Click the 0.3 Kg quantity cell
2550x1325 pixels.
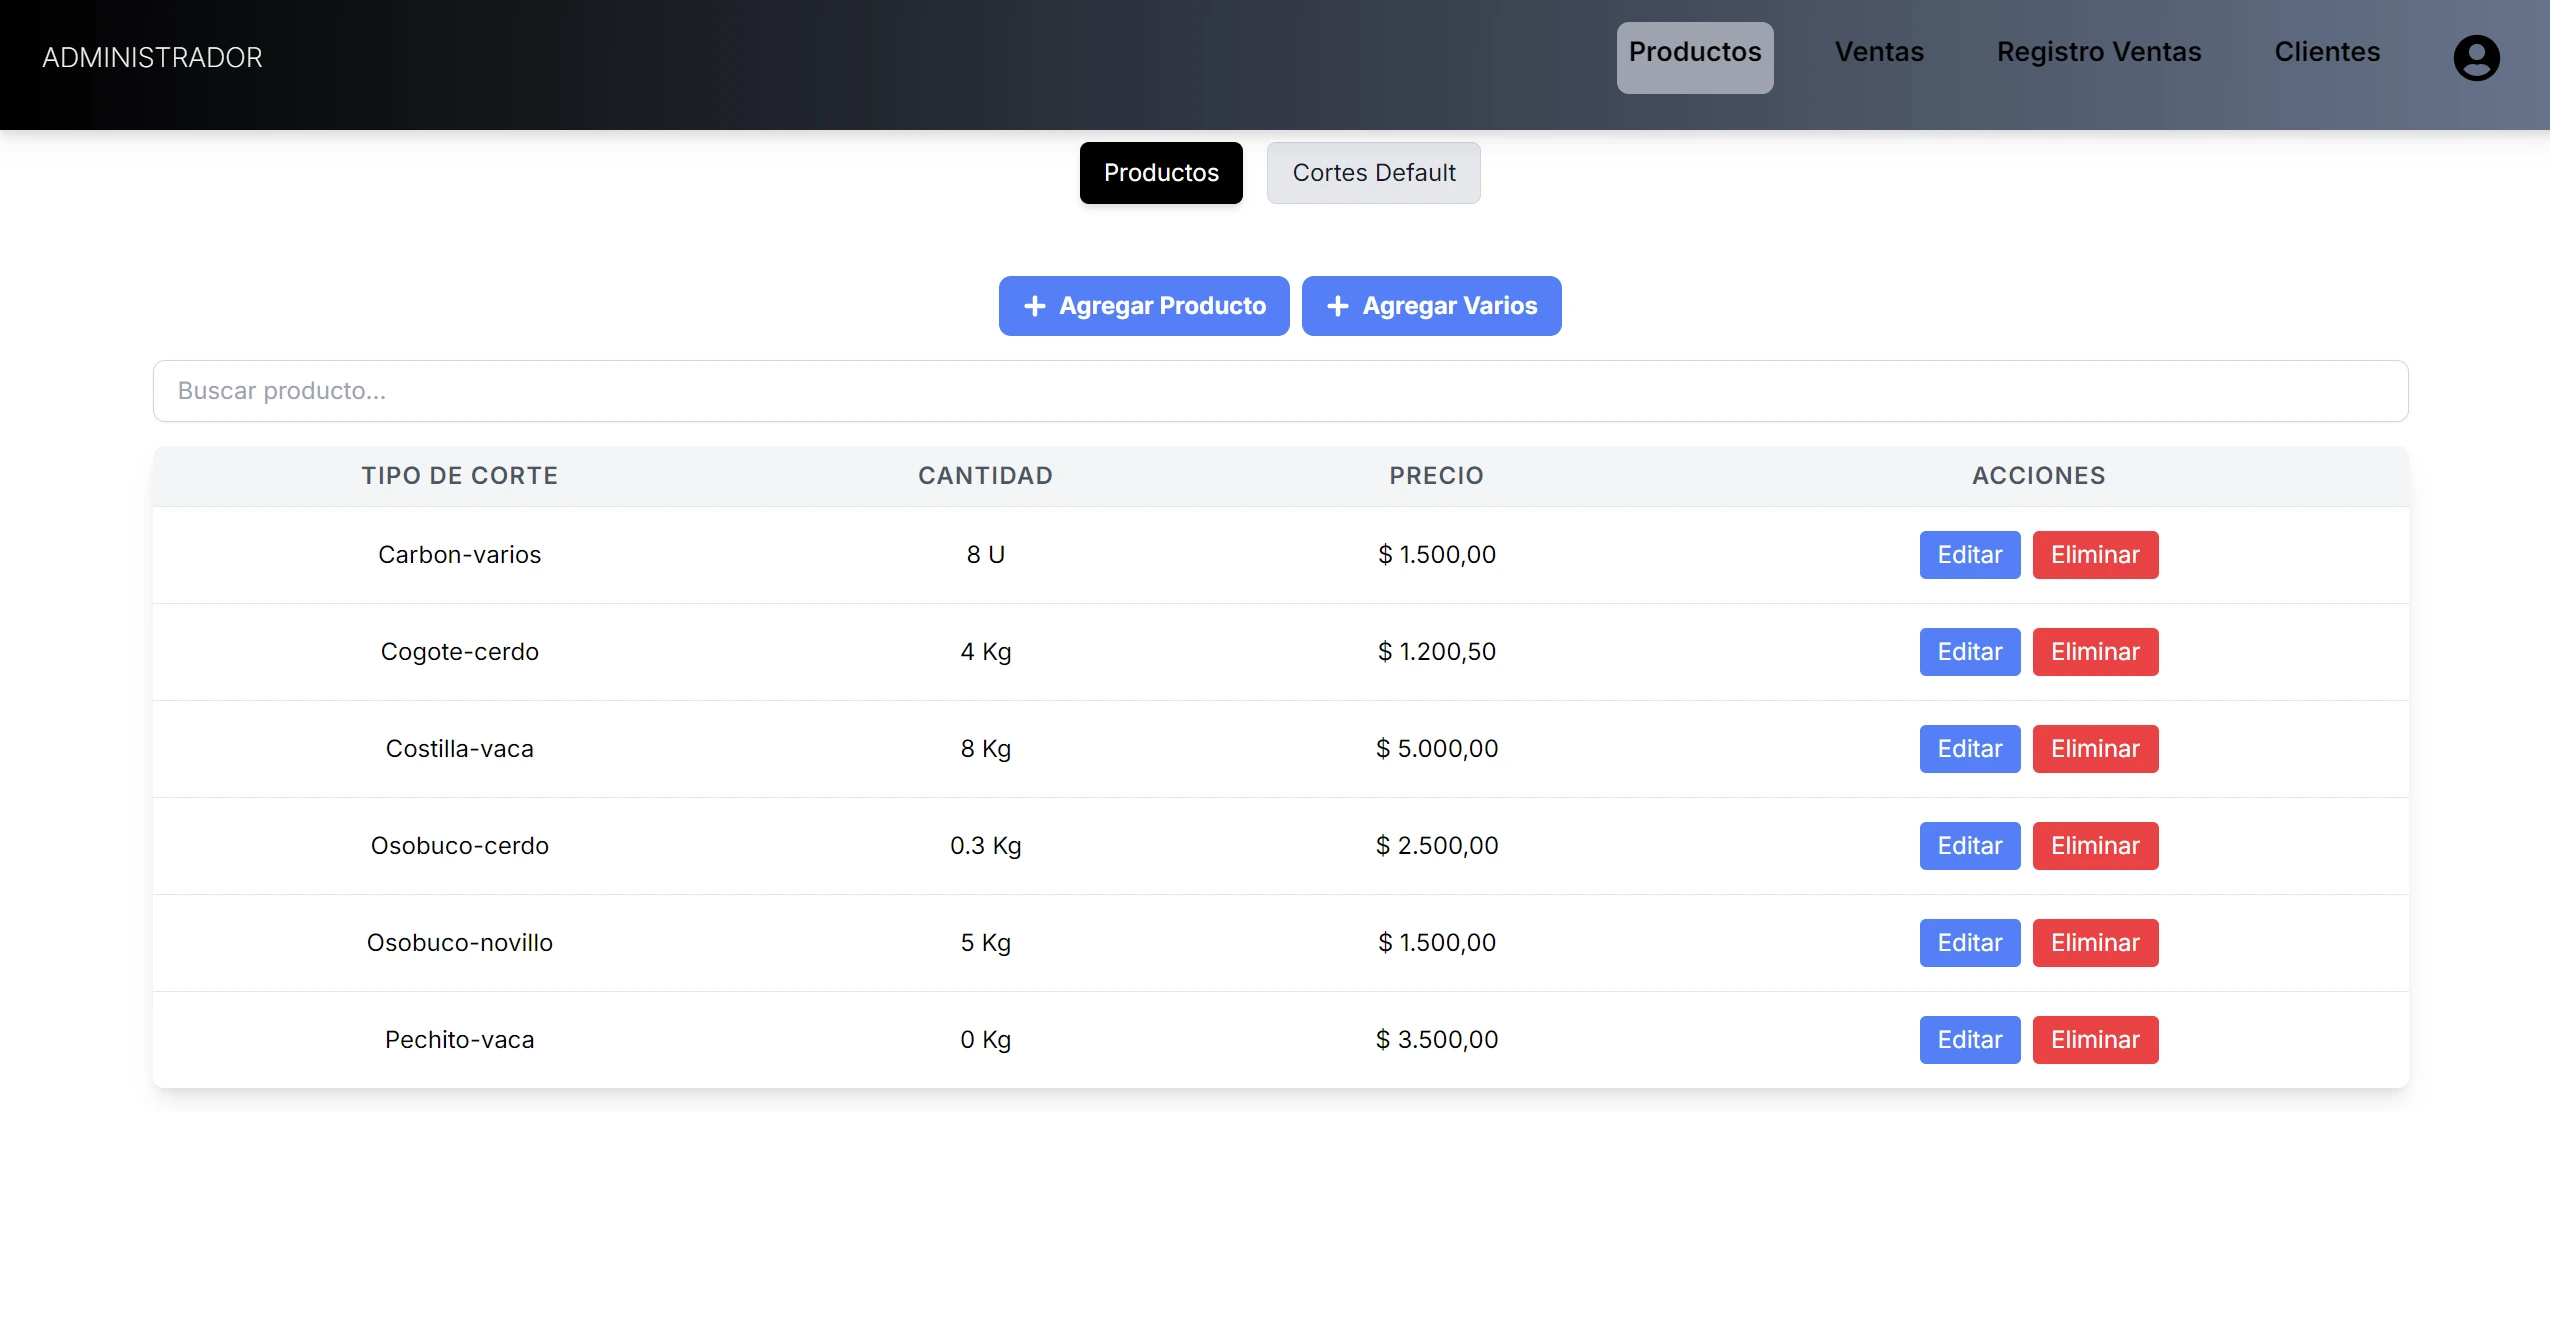[x=985, y=846]
